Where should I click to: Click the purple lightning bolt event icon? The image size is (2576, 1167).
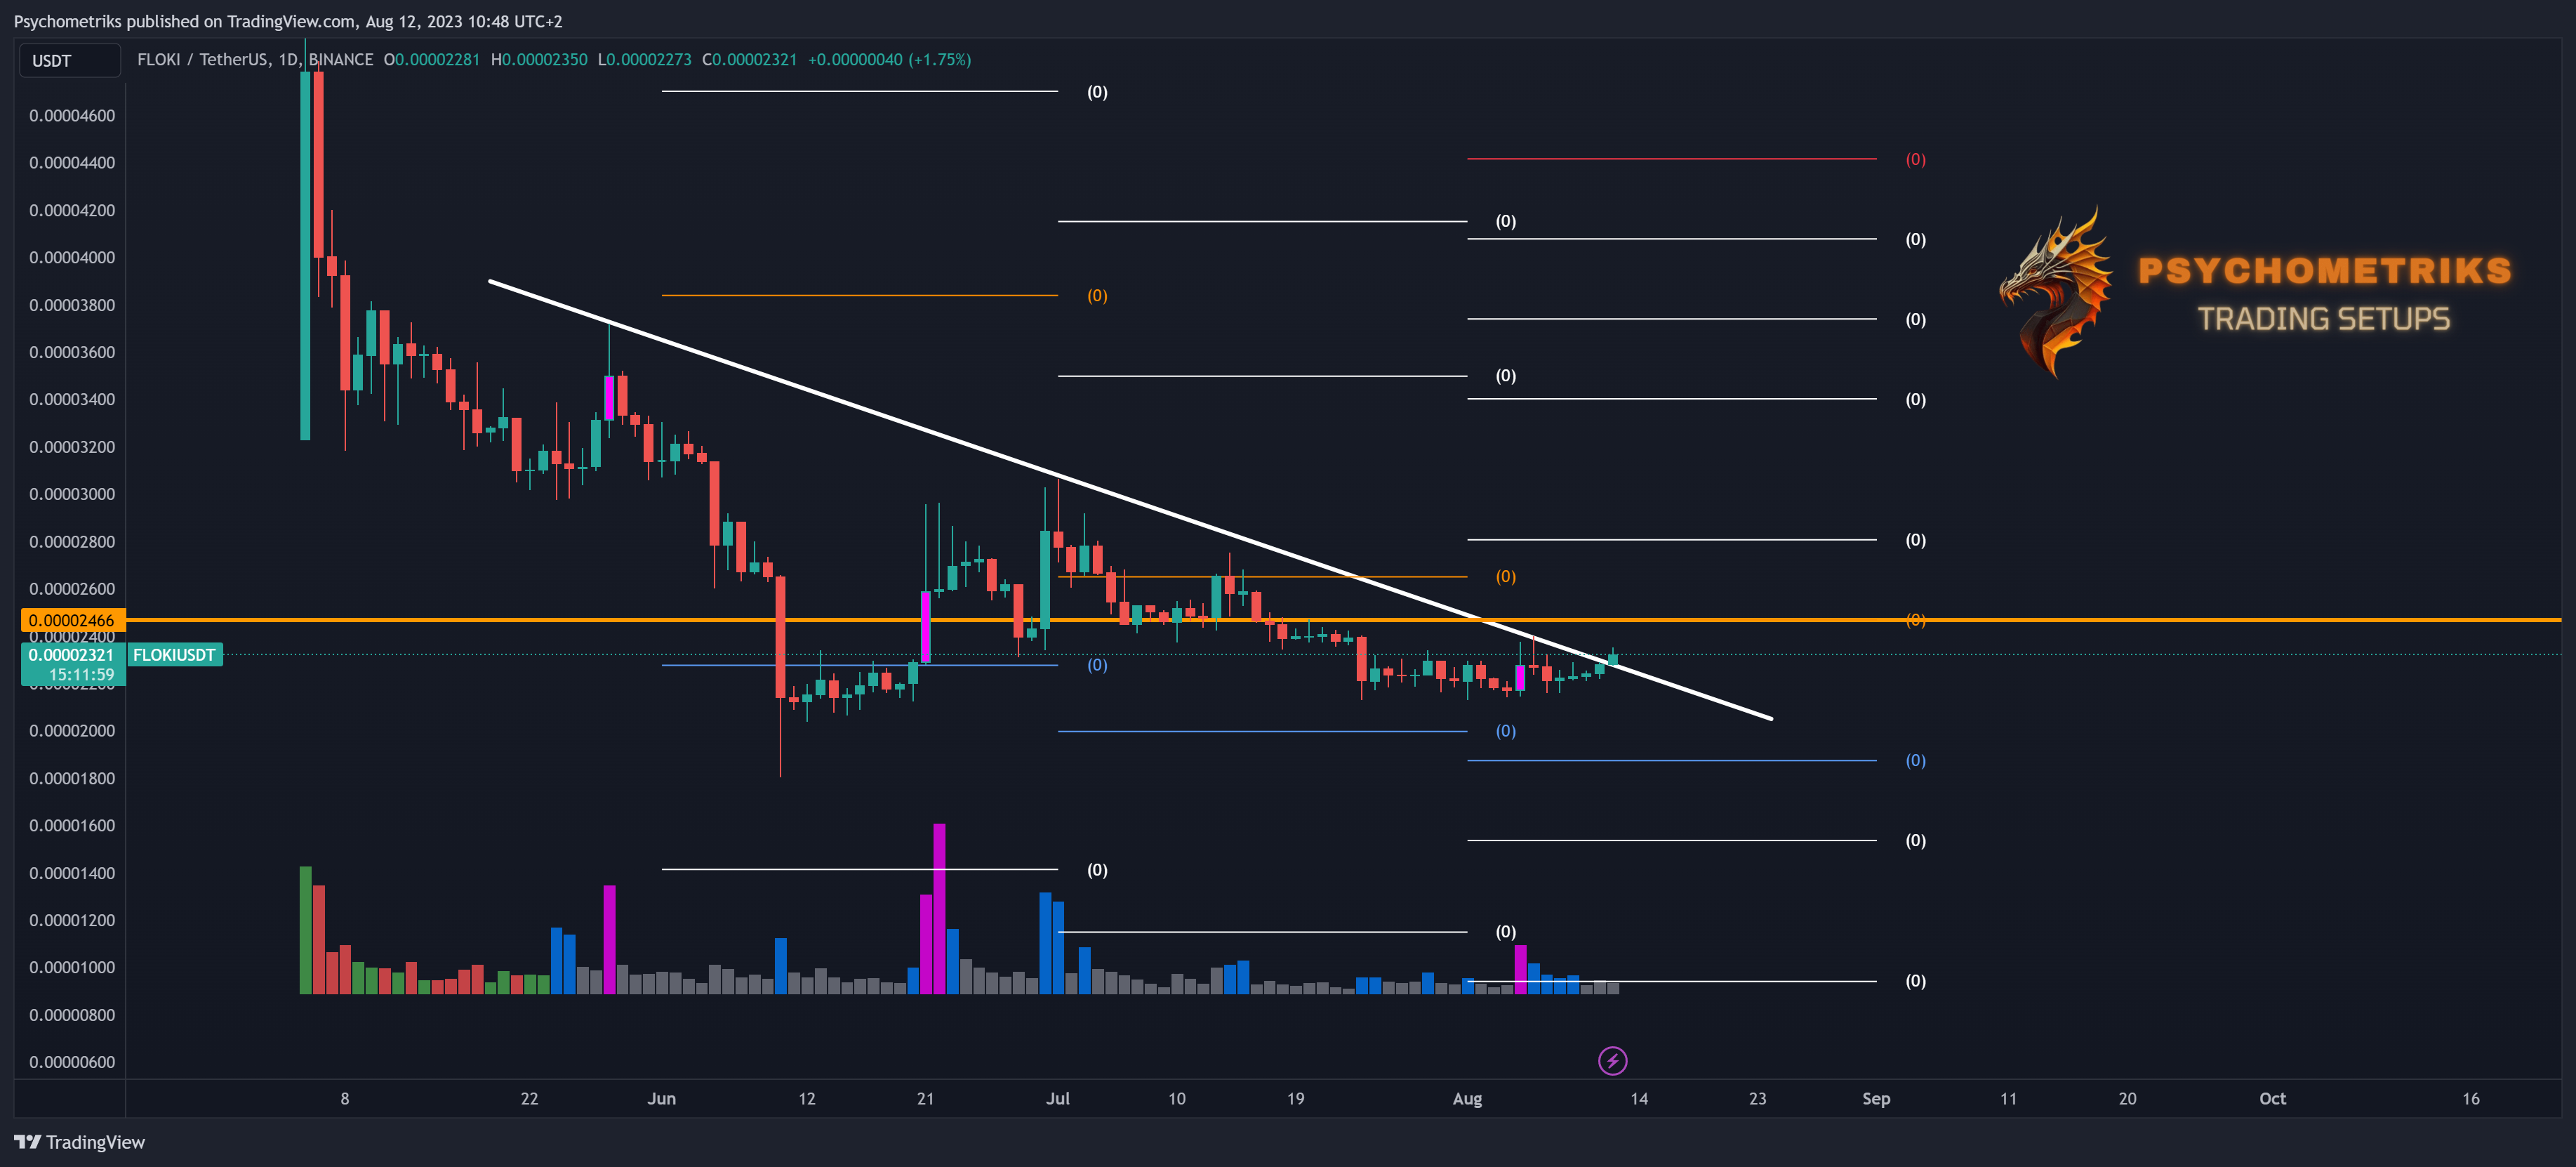(1612, 1060)
